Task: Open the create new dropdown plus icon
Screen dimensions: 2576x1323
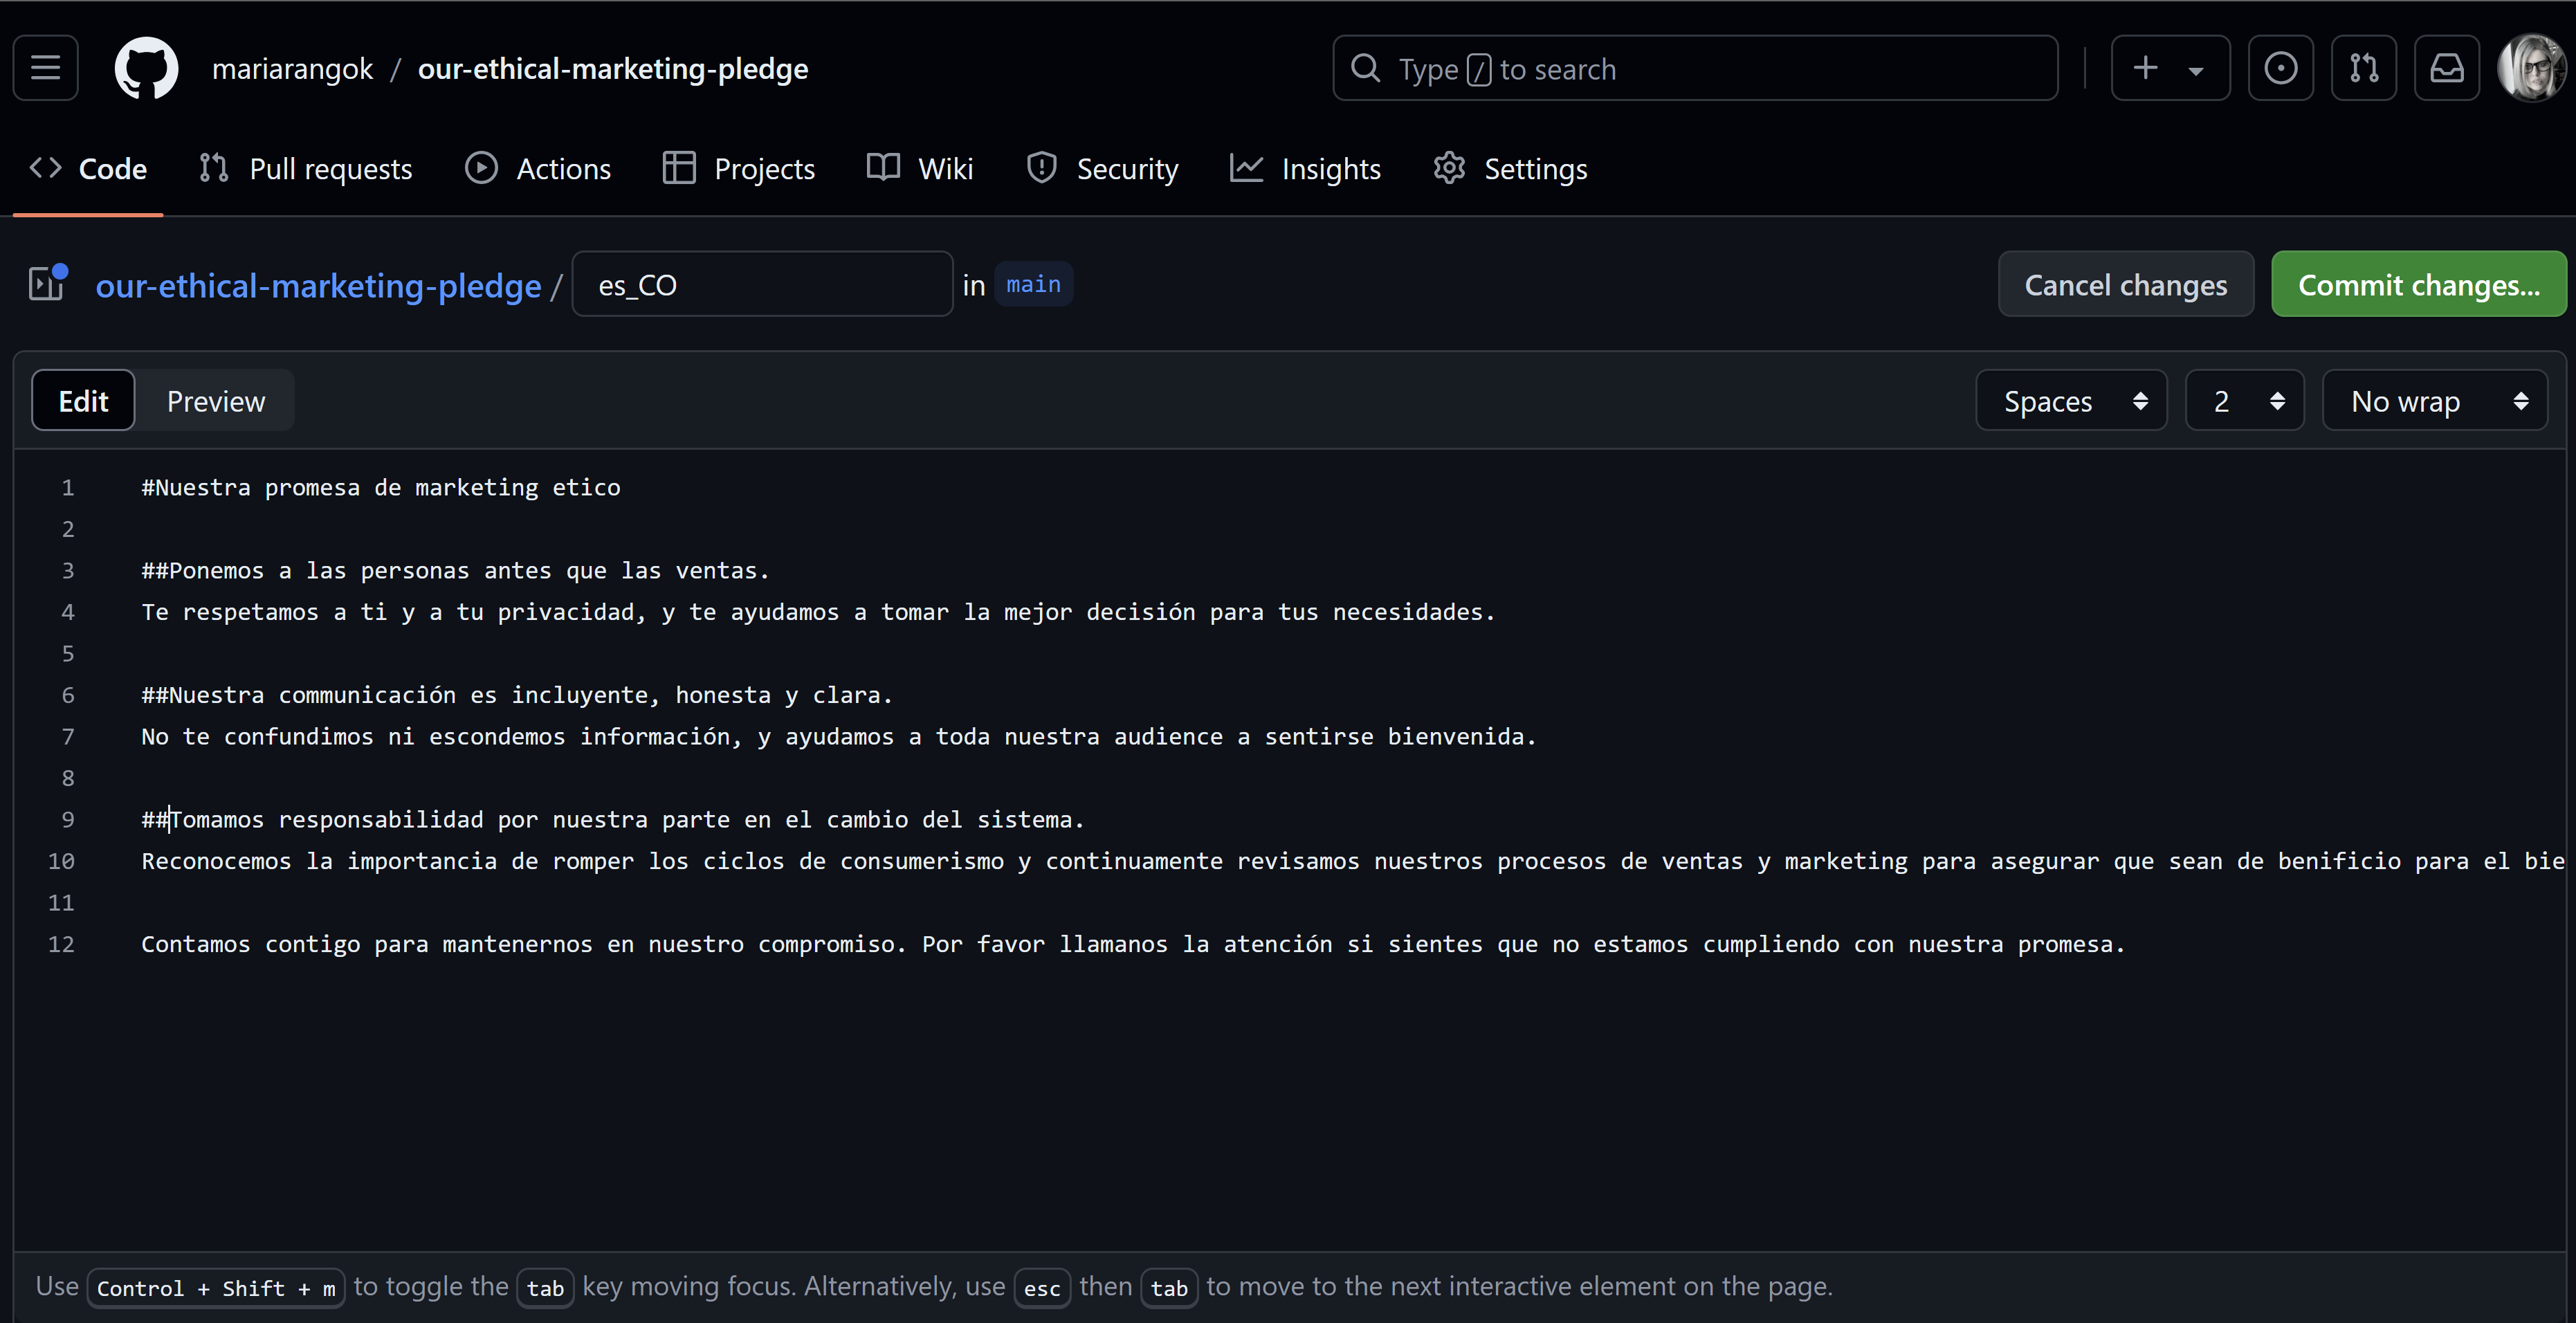Action: pos(2169,67)
